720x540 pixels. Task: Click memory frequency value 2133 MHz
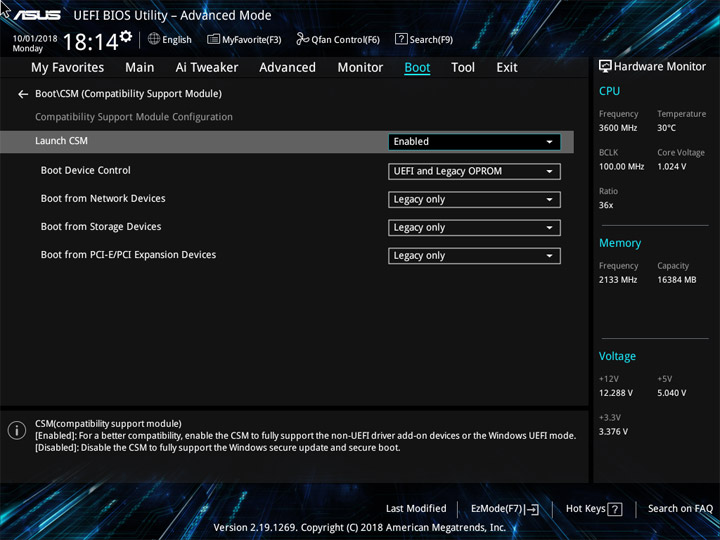(x=618, y=280)
